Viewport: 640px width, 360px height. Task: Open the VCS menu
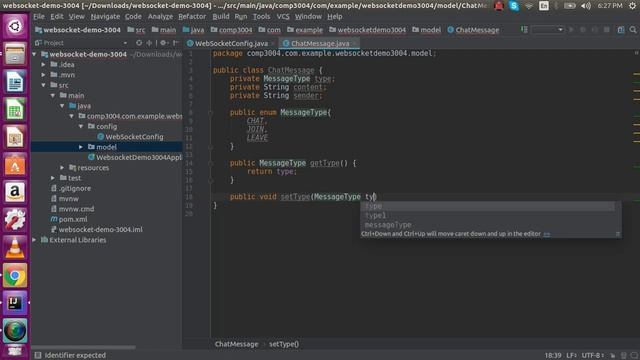coord(283,17)
